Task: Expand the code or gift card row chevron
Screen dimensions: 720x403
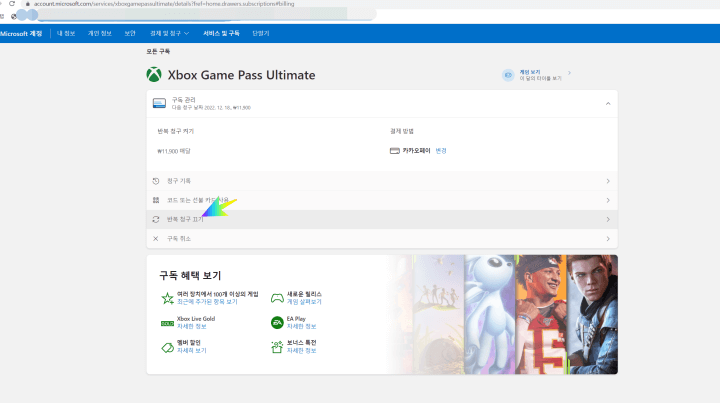Action: tap(608, 201)
